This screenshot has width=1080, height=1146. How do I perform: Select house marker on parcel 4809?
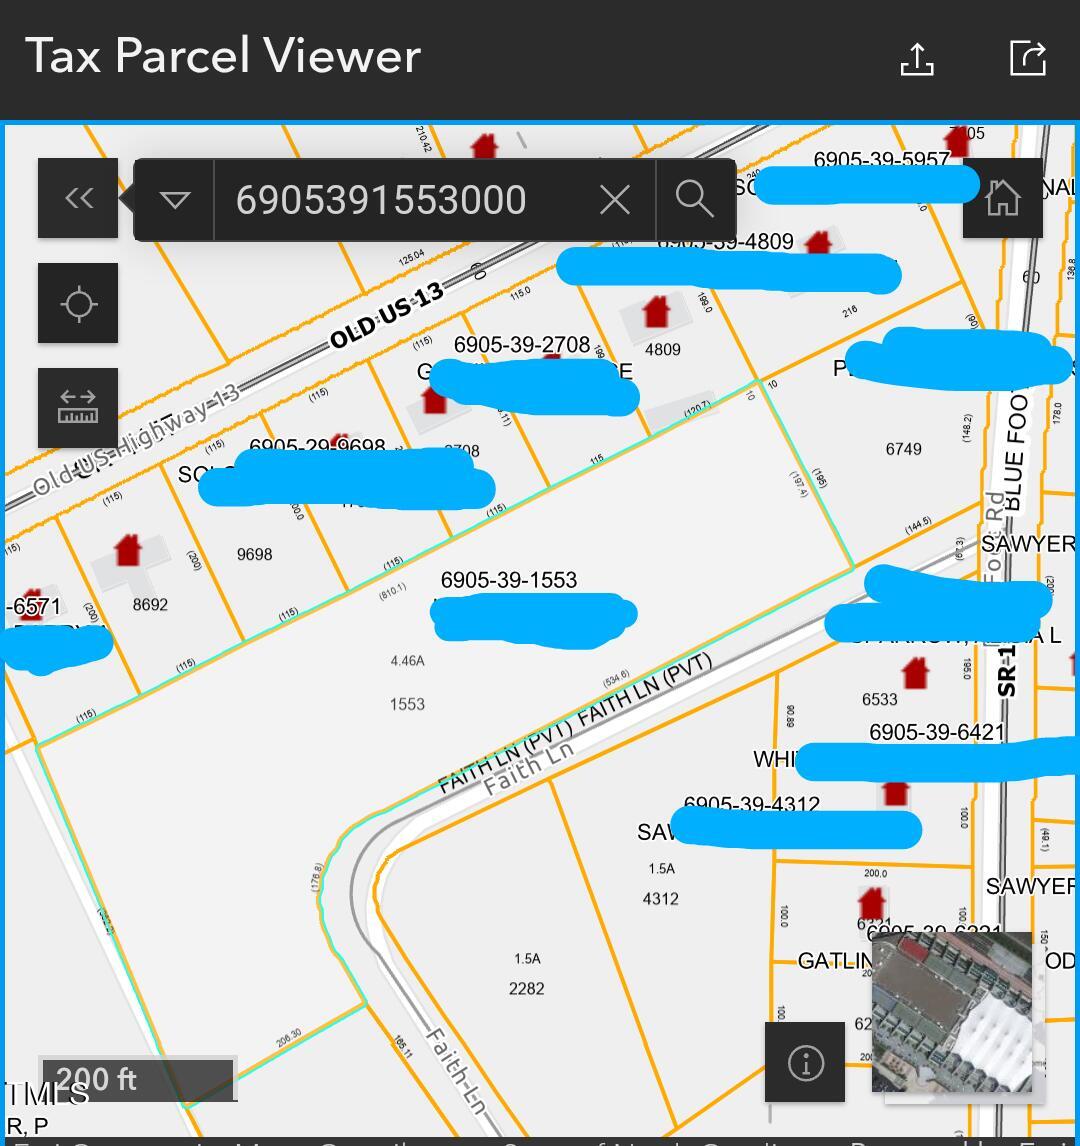coord(655,312)
